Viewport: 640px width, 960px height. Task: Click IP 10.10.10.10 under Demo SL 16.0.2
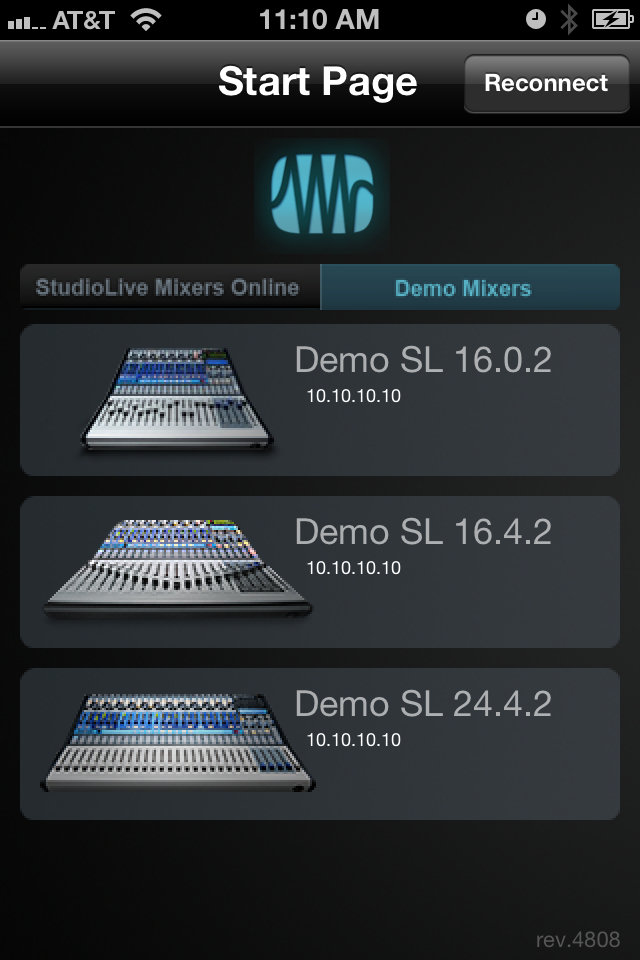point(353,396)
